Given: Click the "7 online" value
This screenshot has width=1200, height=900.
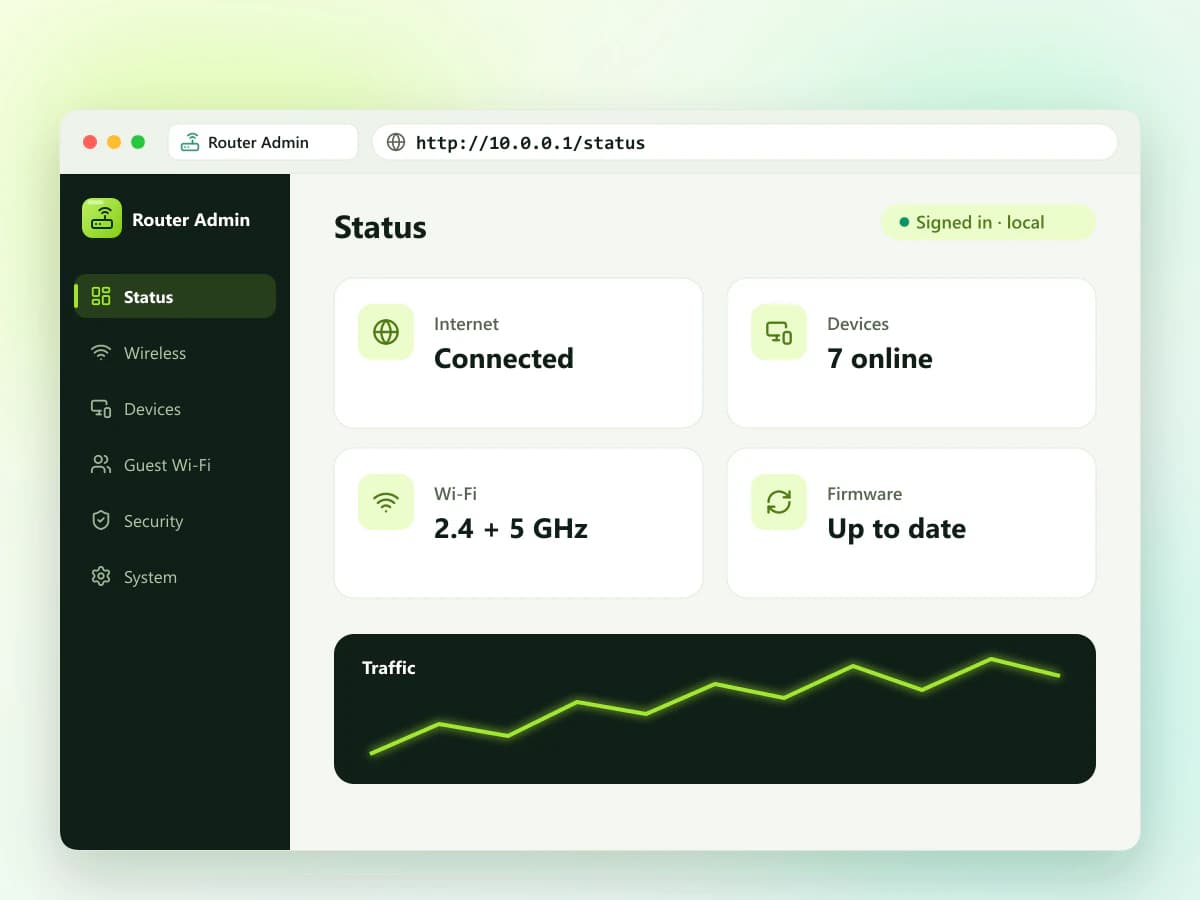Looking at the screenshot, I should 880,358.
